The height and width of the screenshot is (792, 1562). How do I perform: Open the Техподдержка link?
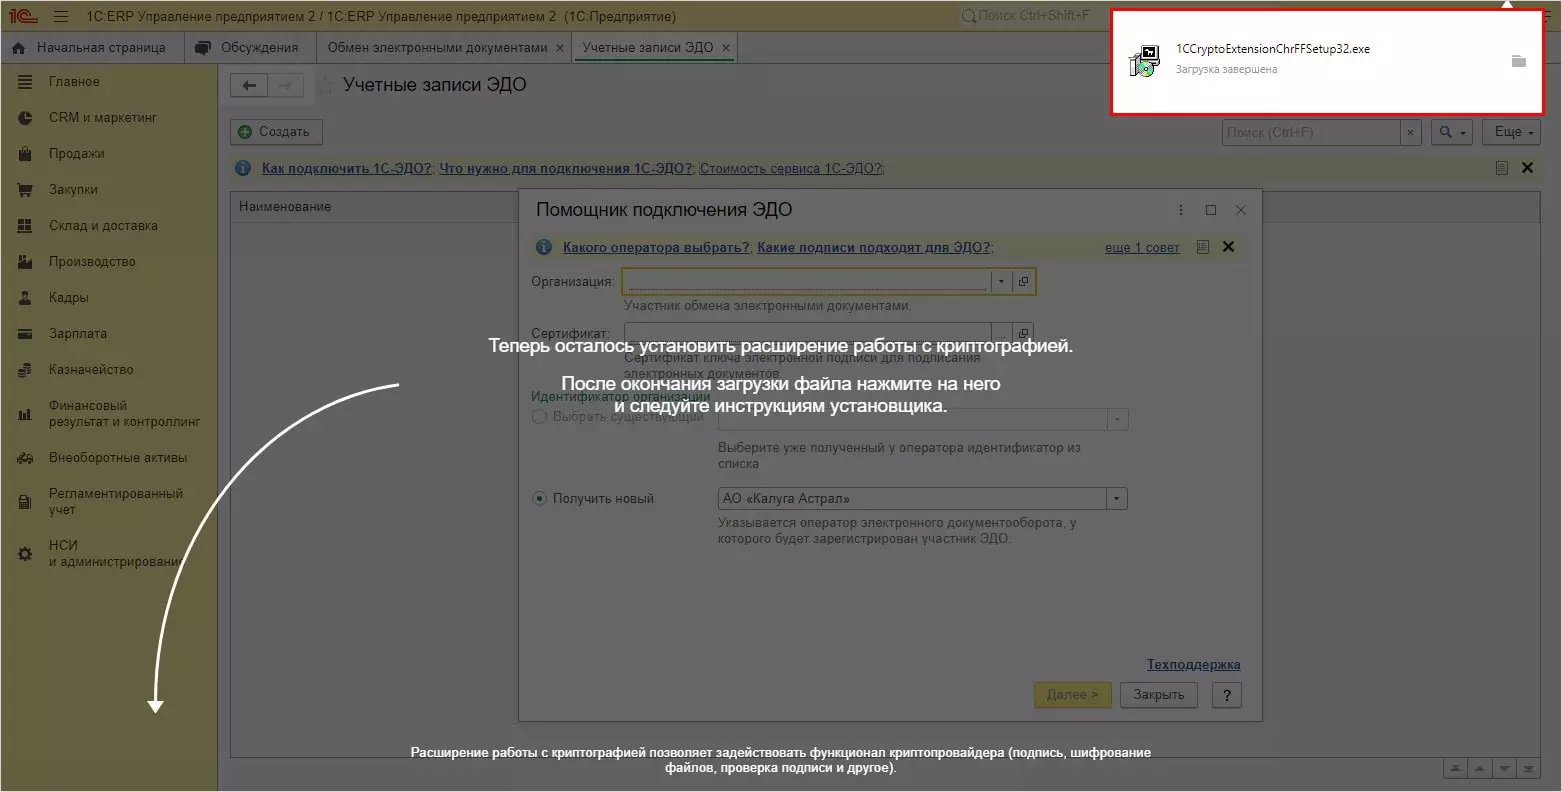[1193, 665]
